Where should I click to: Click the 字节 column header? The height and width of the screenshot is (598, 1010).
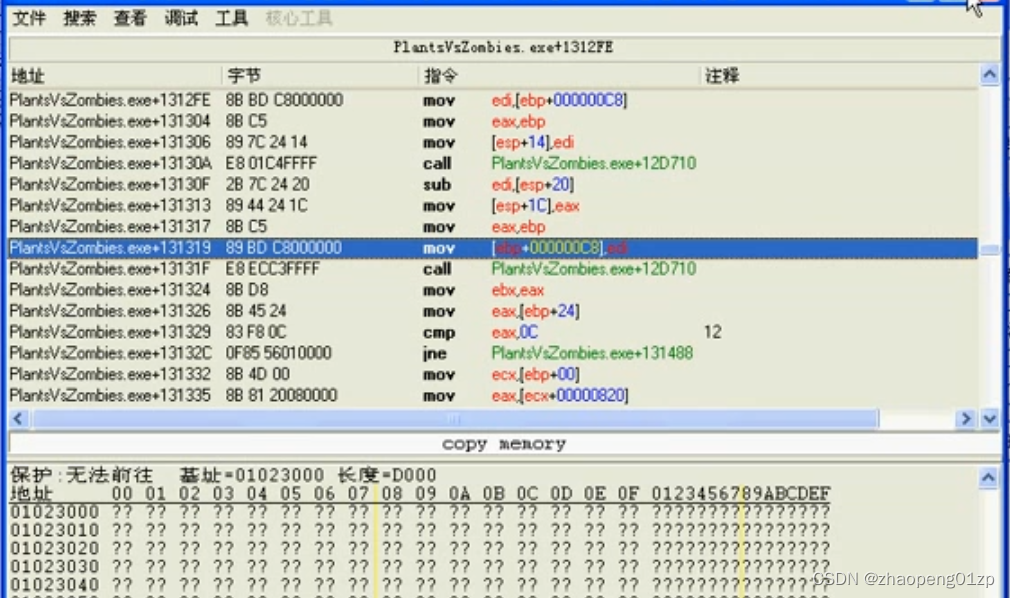pos(320,75)
